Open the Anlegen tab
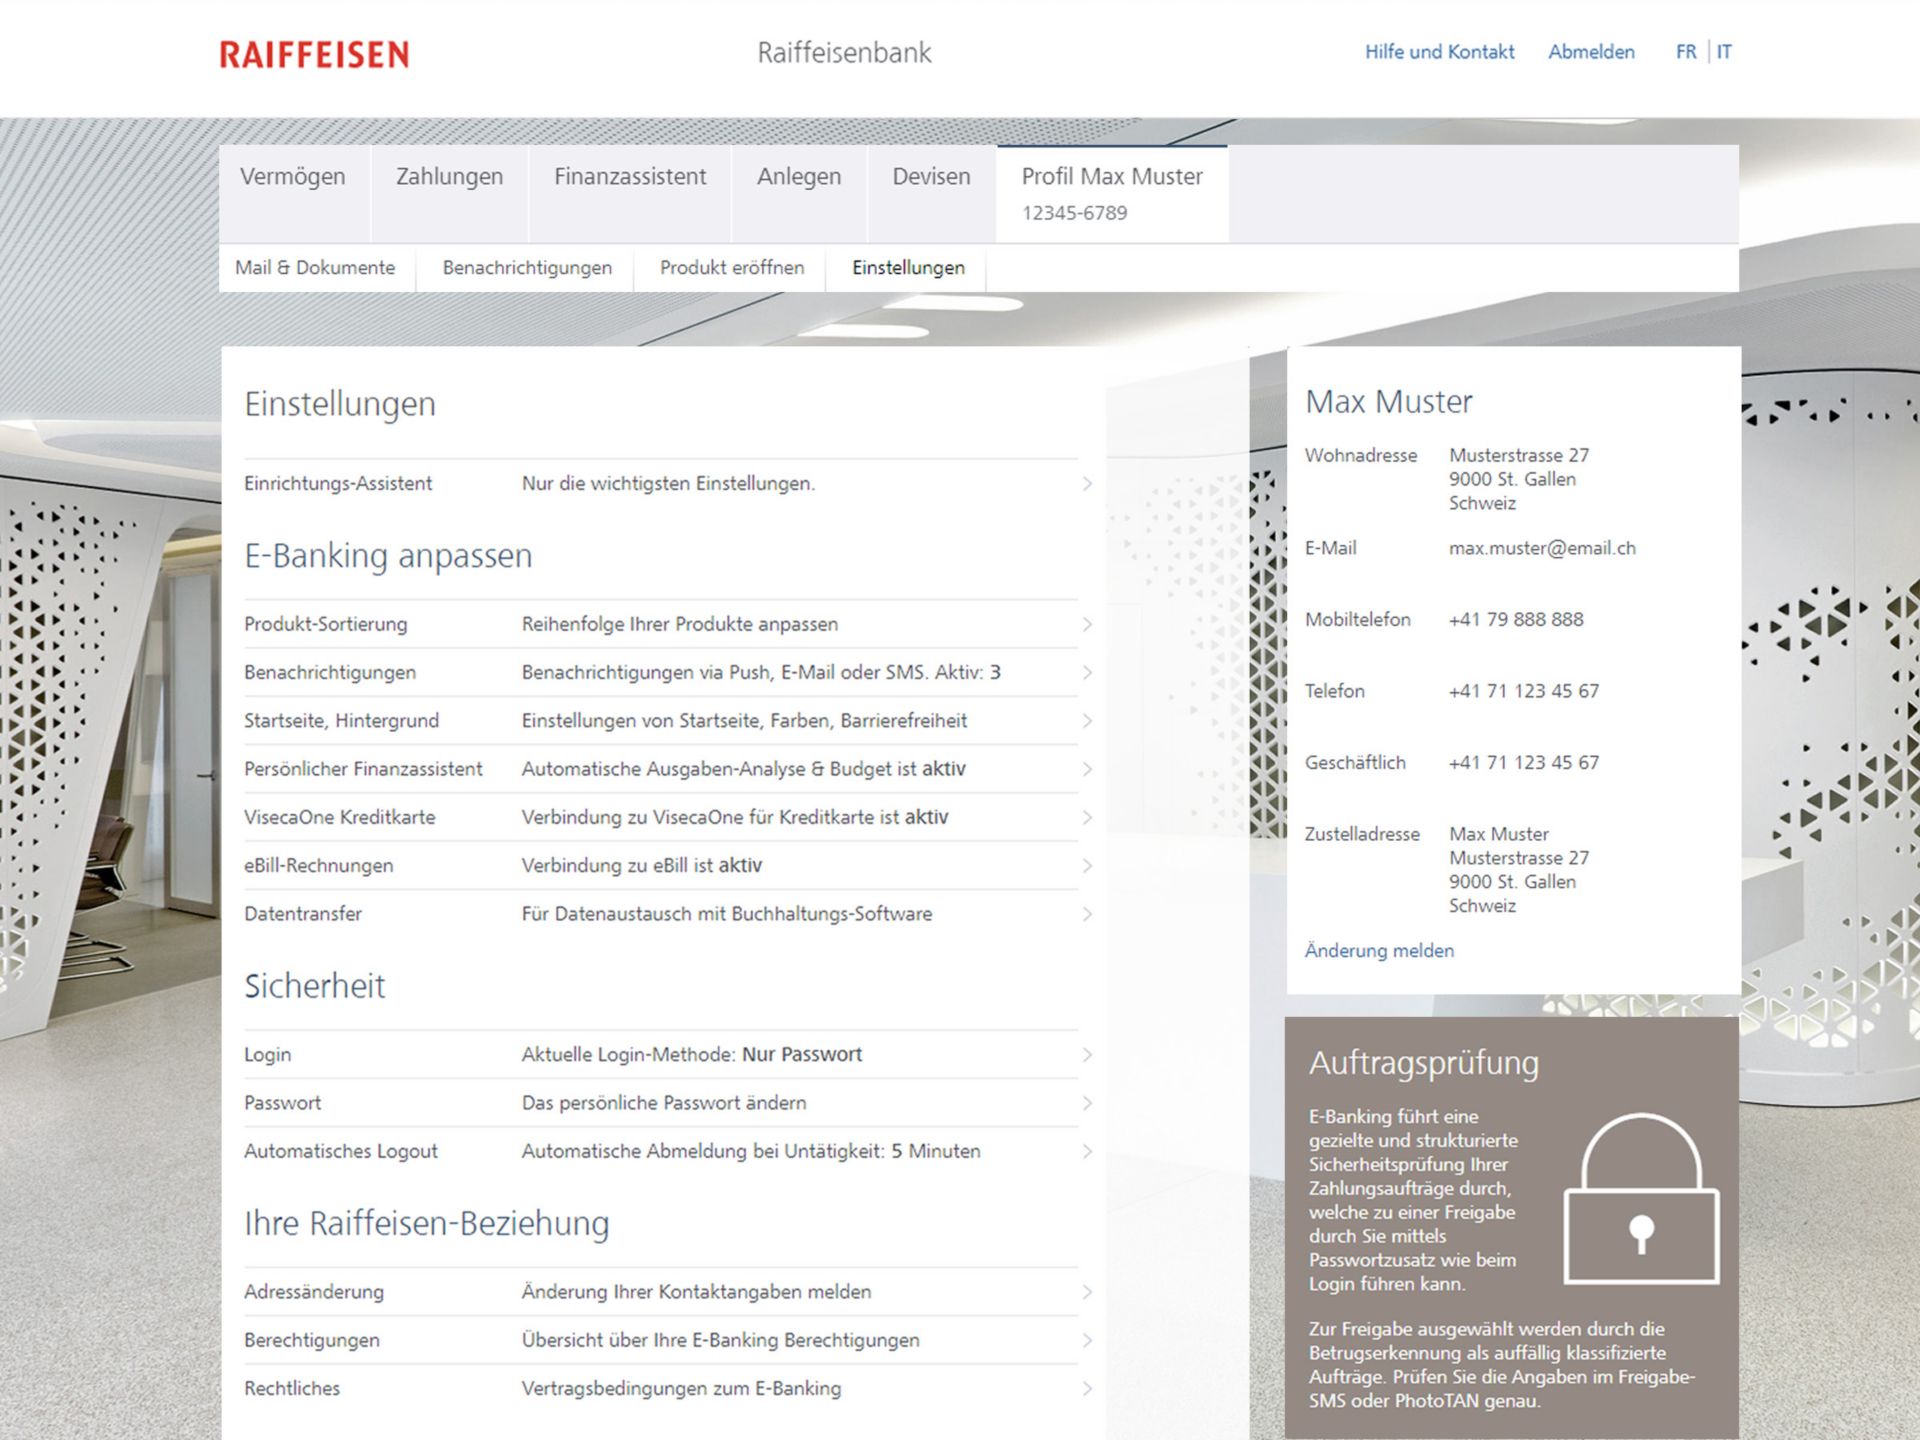1920x1440 pixels. pos(799,176)
